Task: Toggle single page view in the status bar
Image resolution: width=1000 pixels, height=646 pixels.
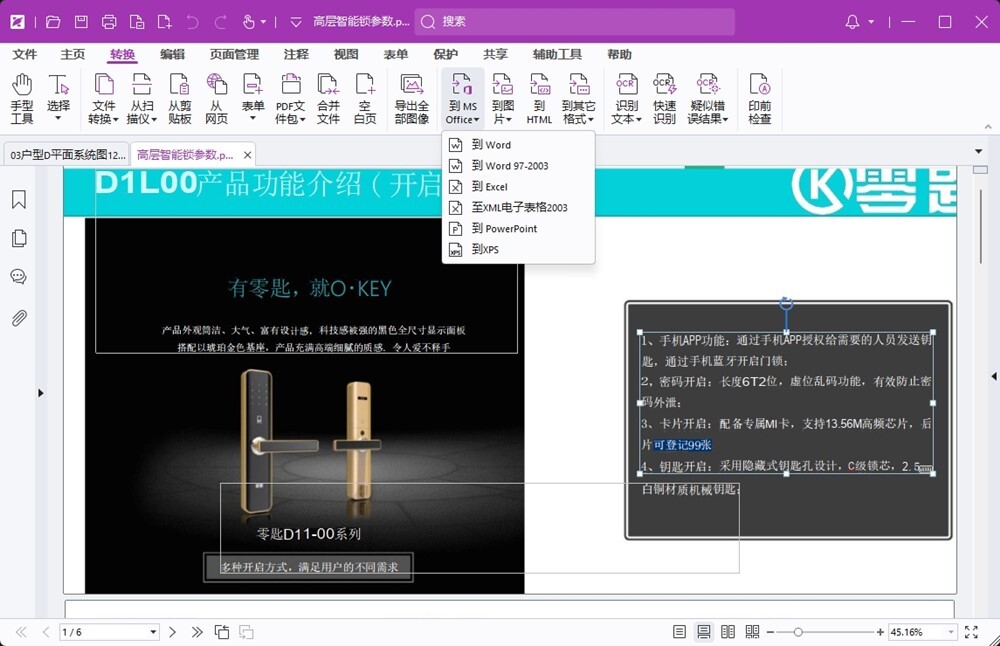Action: [679, 631]
